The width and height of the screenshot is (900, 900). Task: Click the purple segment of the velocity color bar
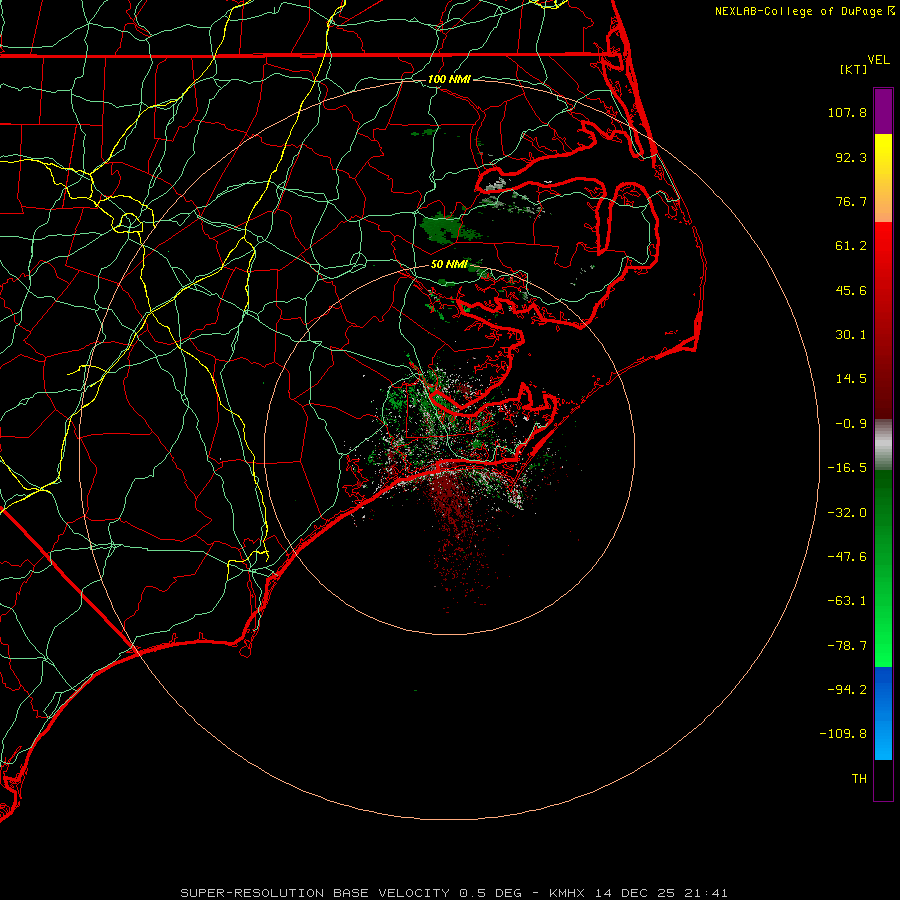[883, 111]
